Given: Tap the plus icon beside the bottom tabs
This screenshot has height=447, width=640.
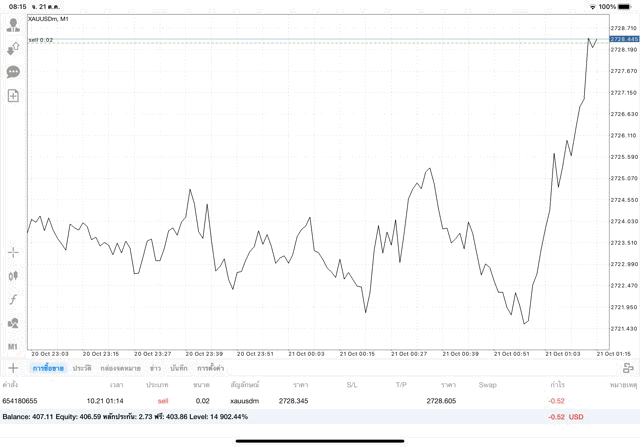Looking at the screenshot, I should click(x=13, y=368).
